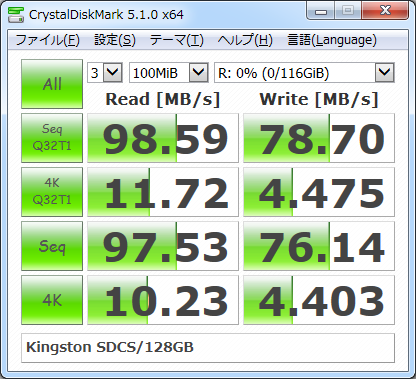416x379 pixels.
Task: Select the 98.59 Seq Q32T1 read result
Action: tap(163, 138)
